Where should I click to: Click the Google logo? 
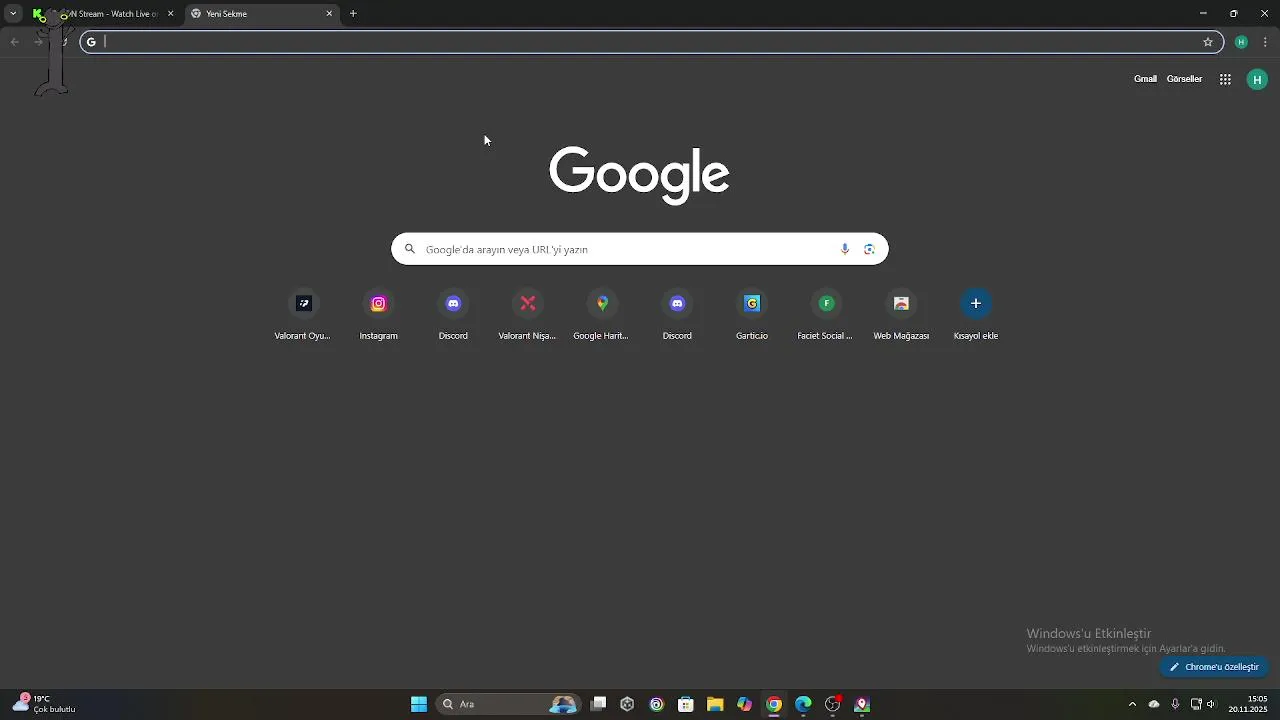click(x=639, y=176)
